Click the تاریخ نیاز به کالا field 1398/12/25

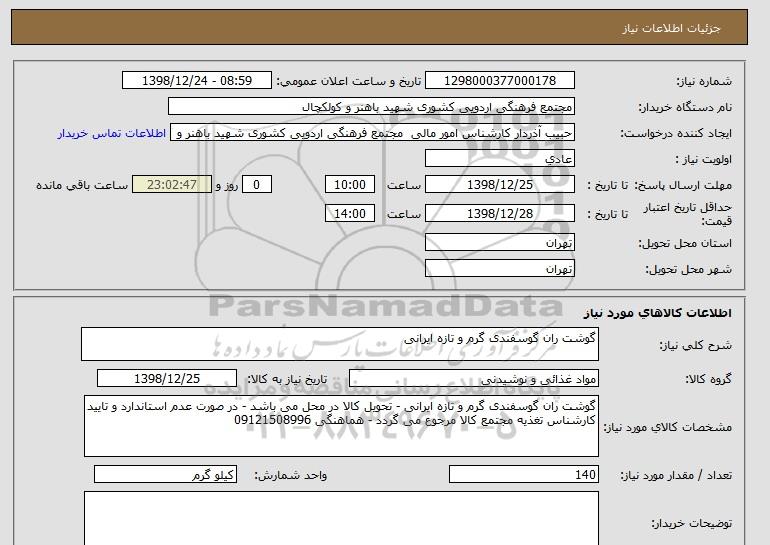tap(167, 379)
